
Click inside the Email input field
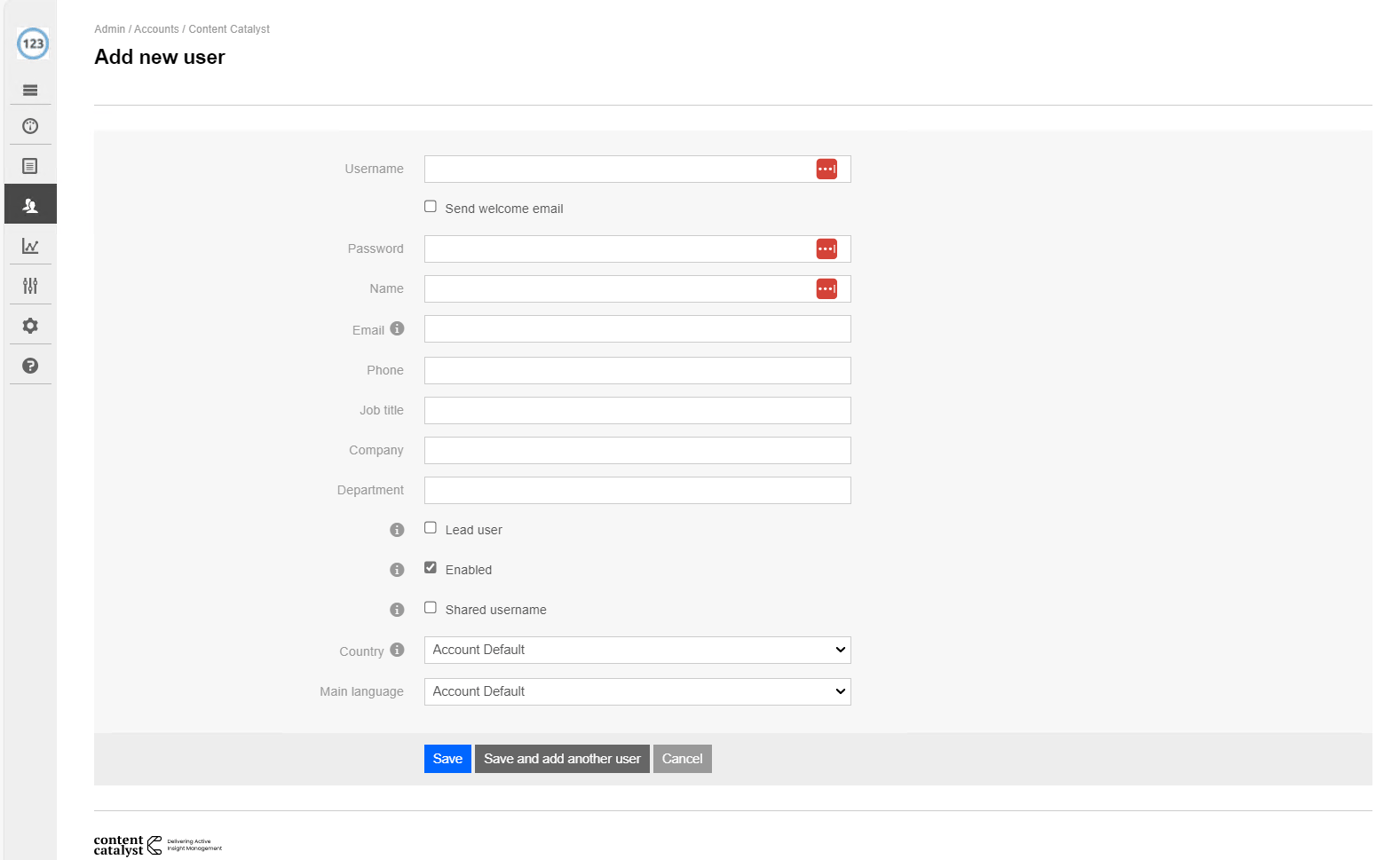point(637,328)
